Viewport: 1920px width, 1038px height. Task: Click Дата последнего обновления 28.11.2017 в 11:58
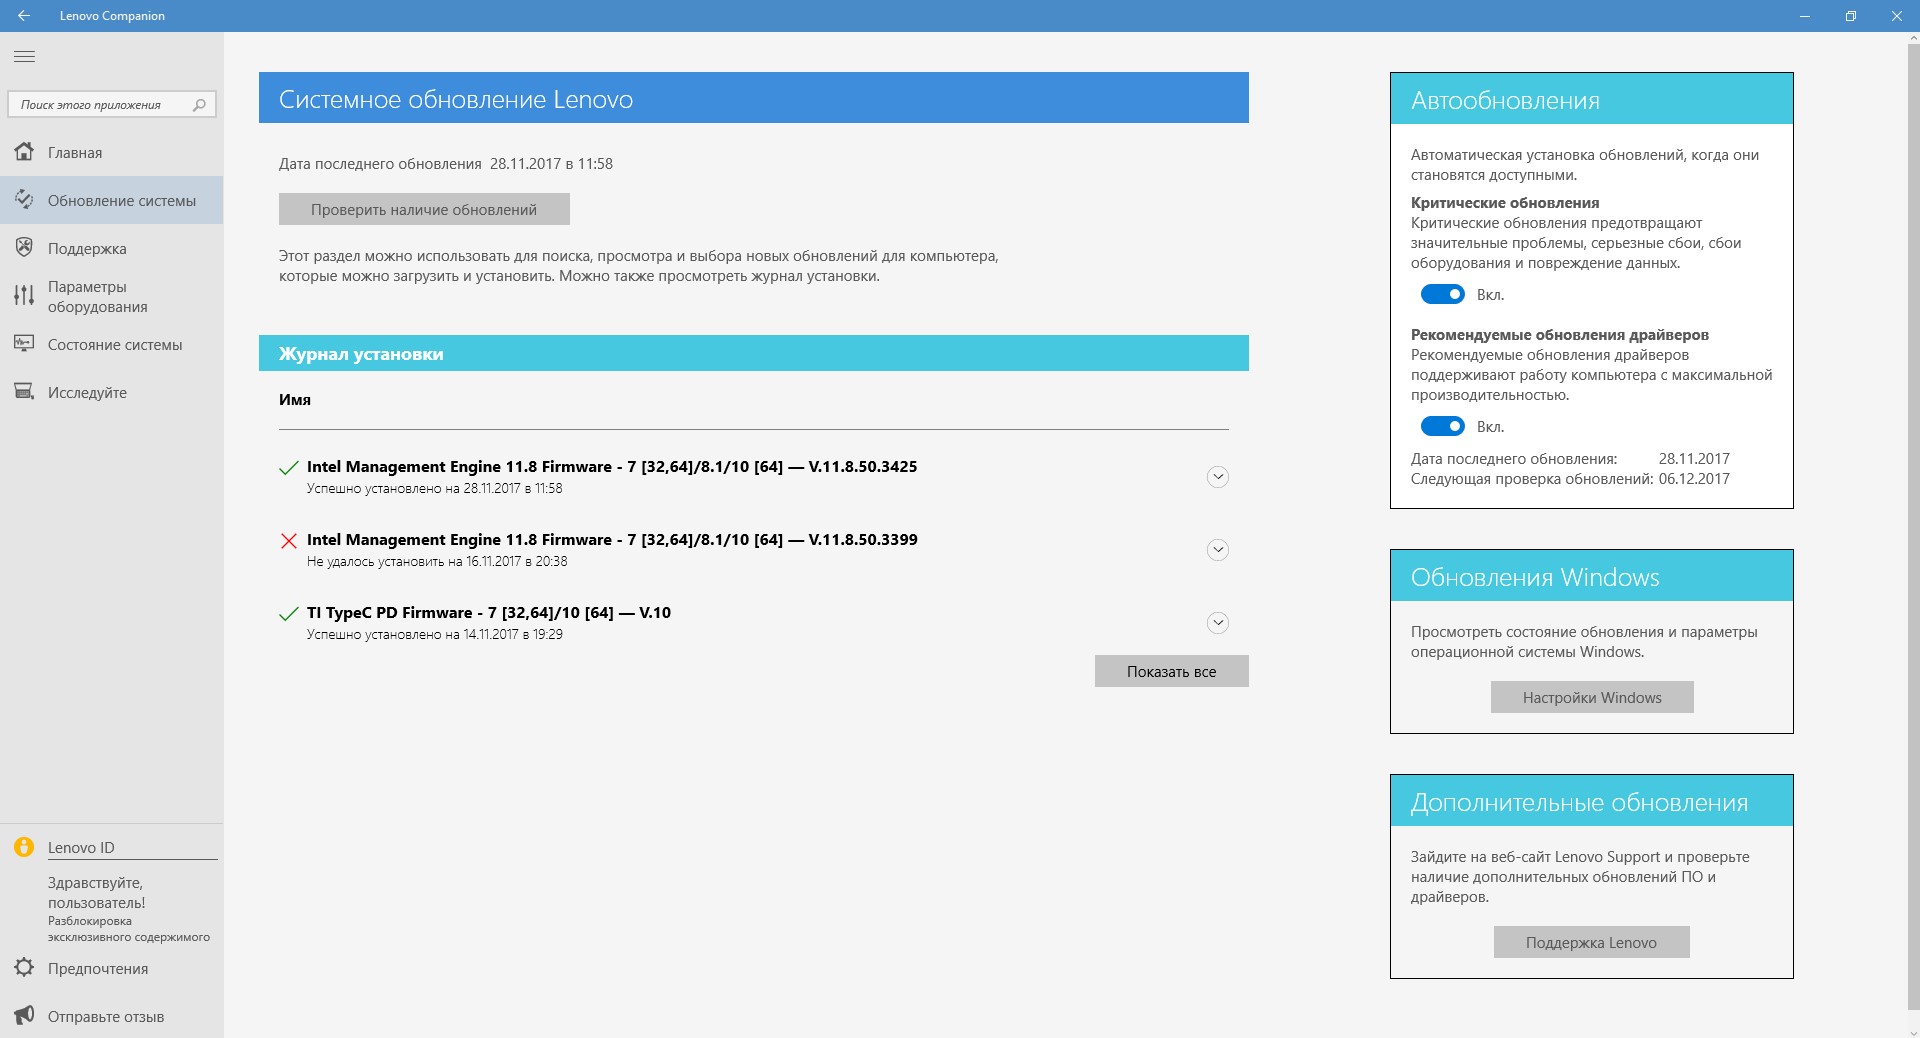pyautogui.click(x=446, y=164)
